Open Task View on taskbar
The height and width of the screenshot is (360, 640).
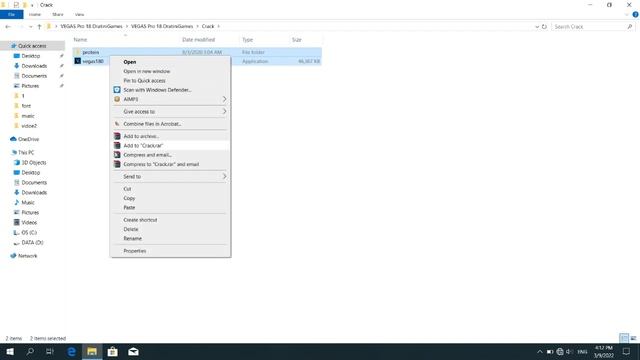tap(50, 351)
